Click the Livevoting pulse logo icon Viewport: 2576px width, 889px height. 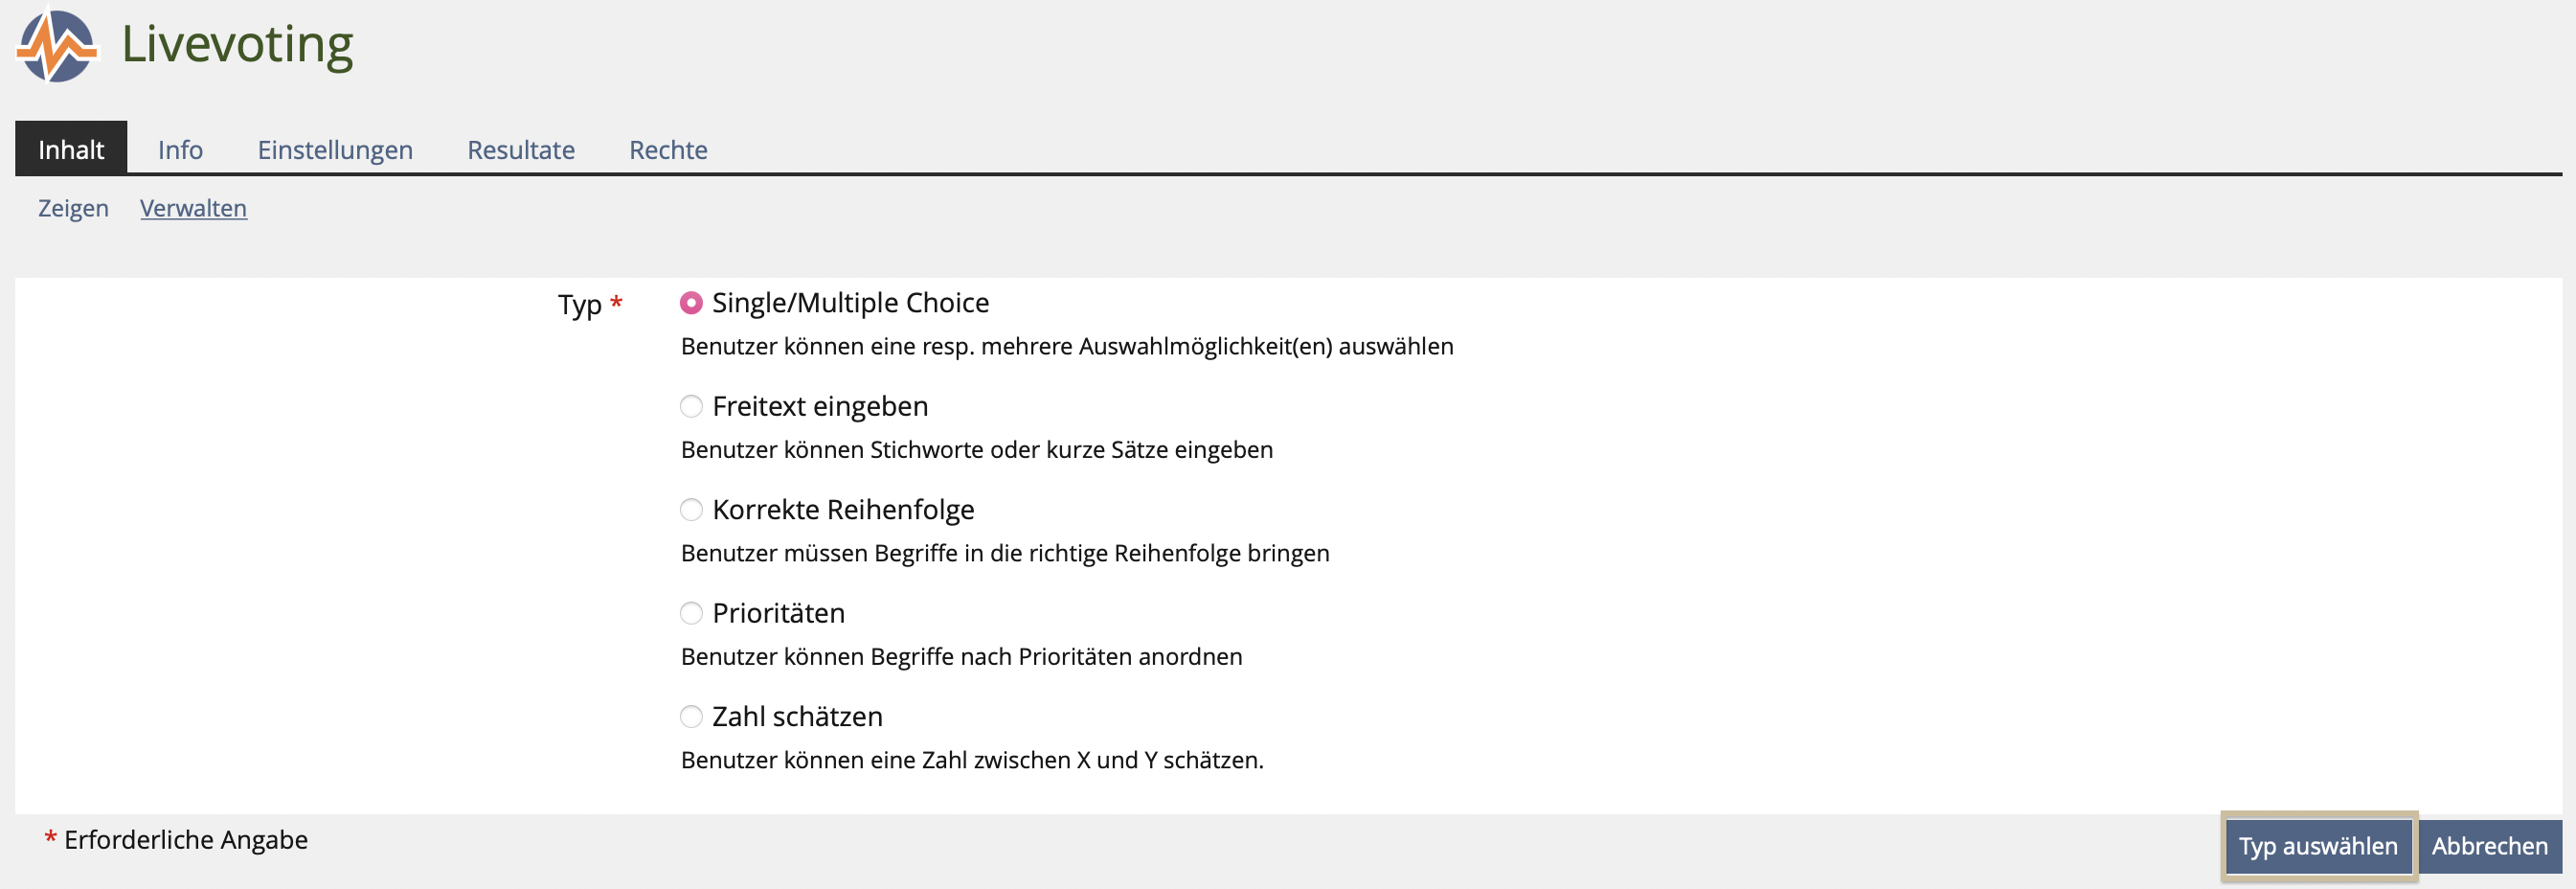point(57,46)
